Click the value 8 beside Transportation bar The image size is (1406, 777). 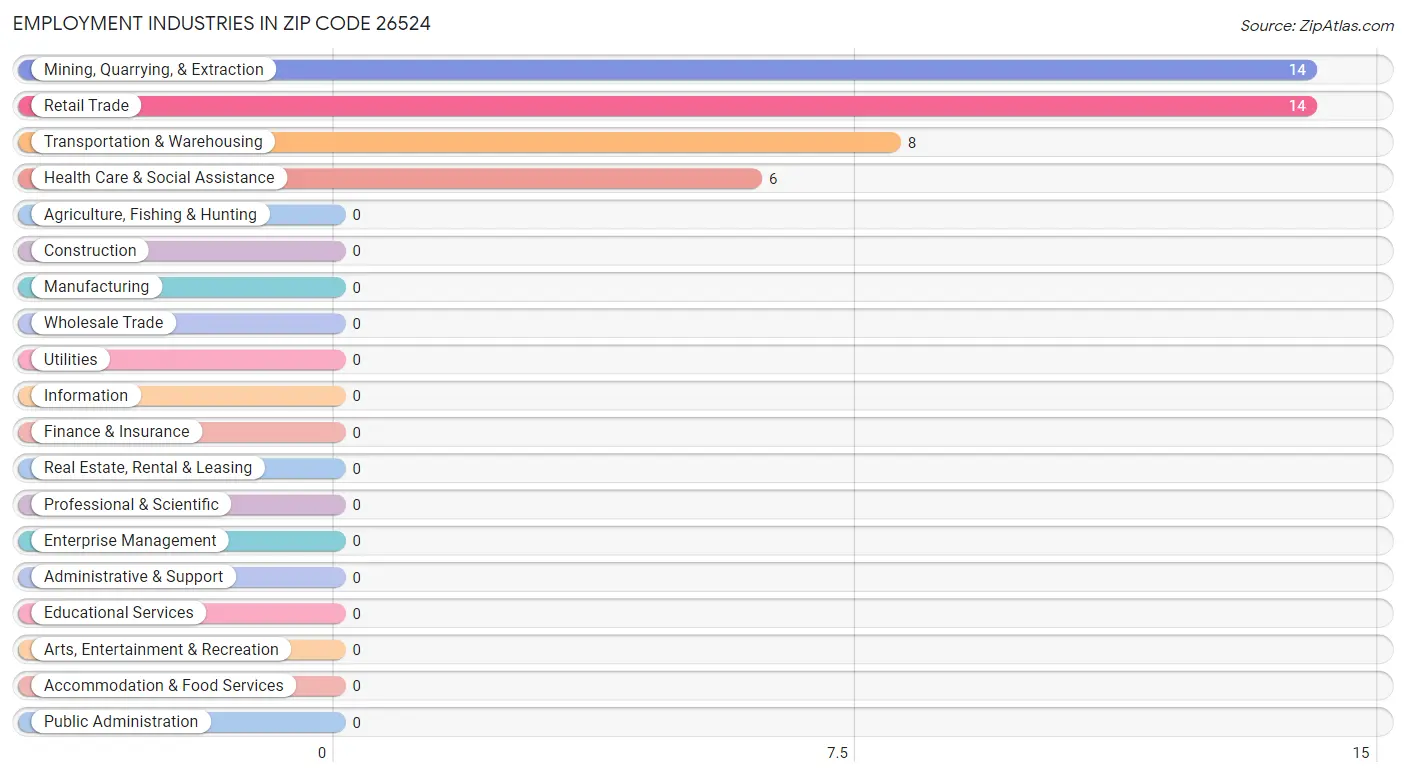pos(912,143)
